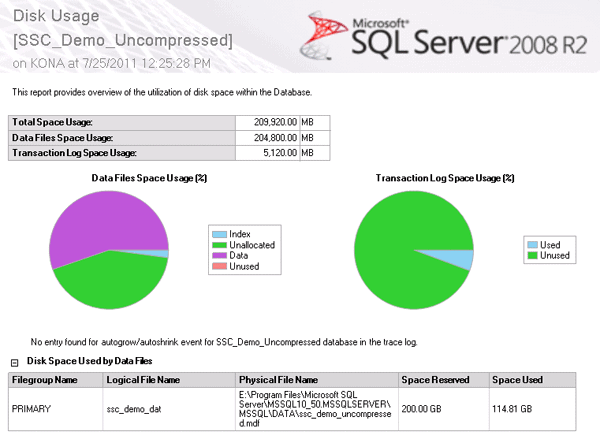Screen dimensions: 600x443
Task: Click the Transaction Log Space Usage row label
Action: (74, 153)
